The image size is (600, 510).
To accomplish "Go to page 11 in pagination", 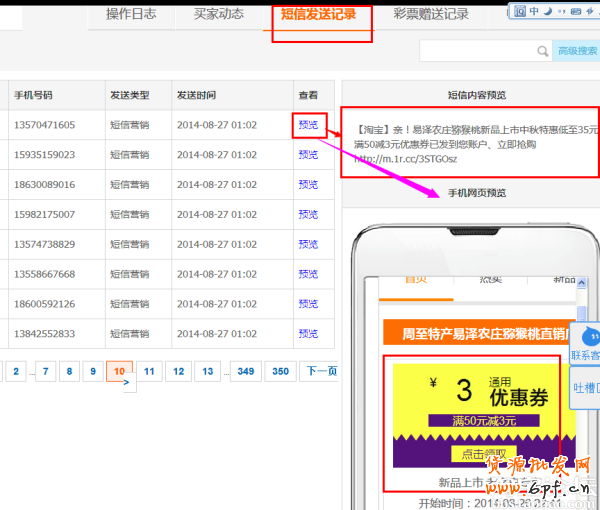I will [148, 371].
